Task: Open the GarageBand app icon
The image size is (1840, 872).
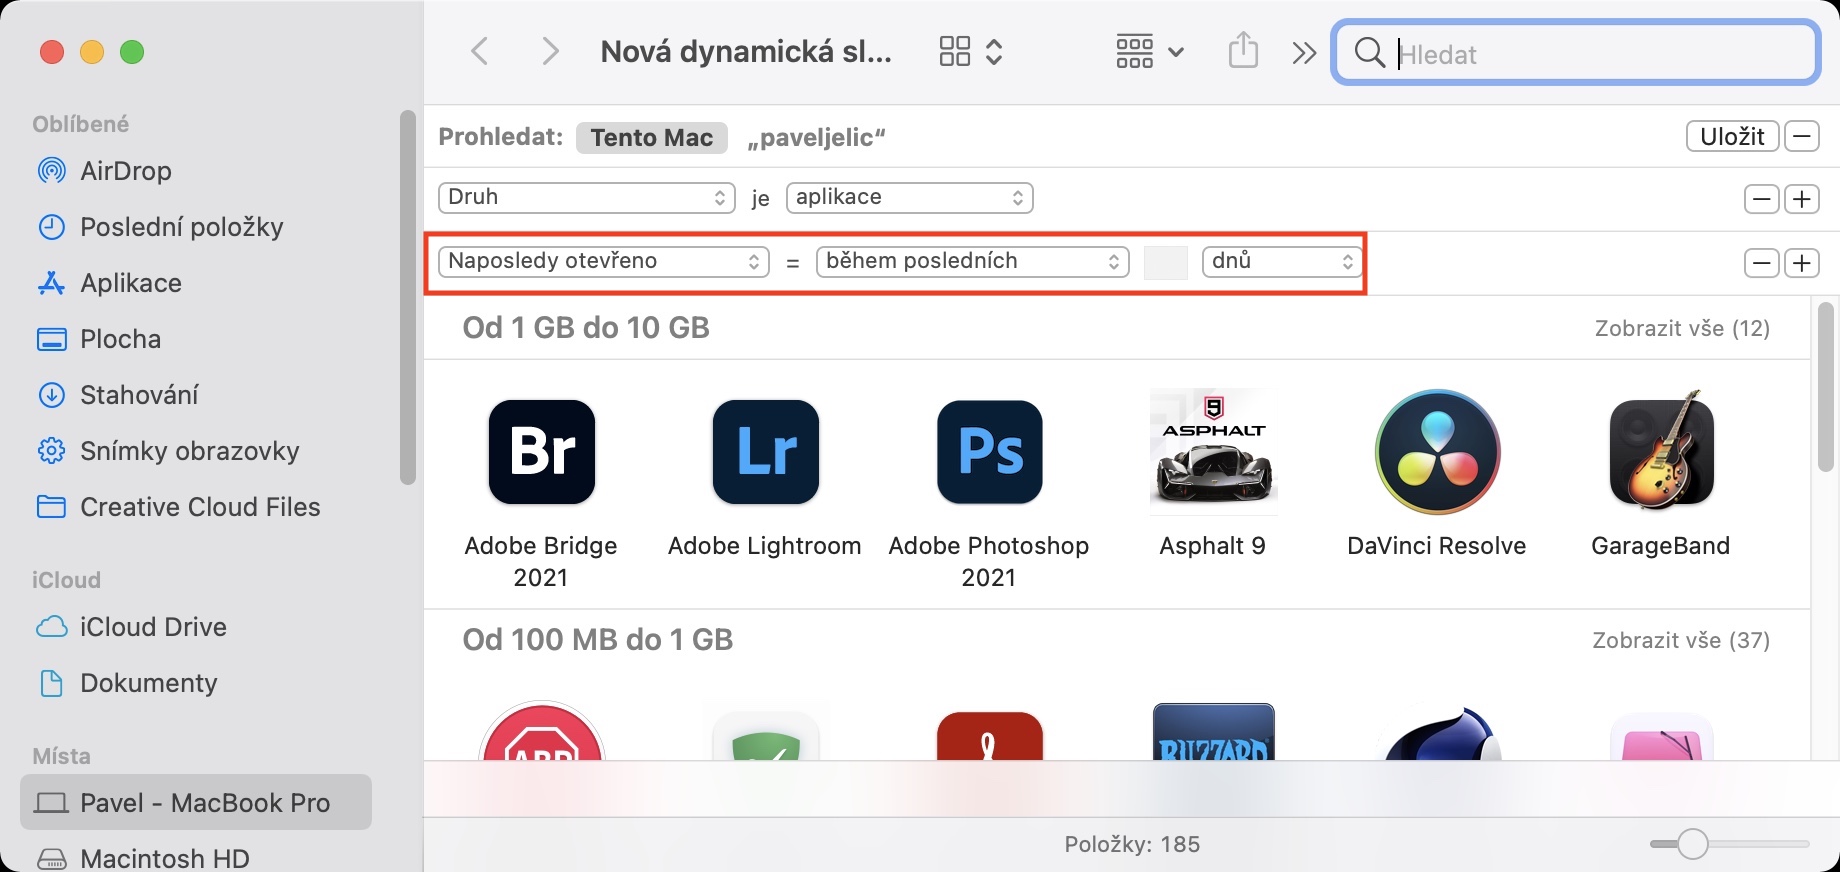Action: pos(1661,452)
